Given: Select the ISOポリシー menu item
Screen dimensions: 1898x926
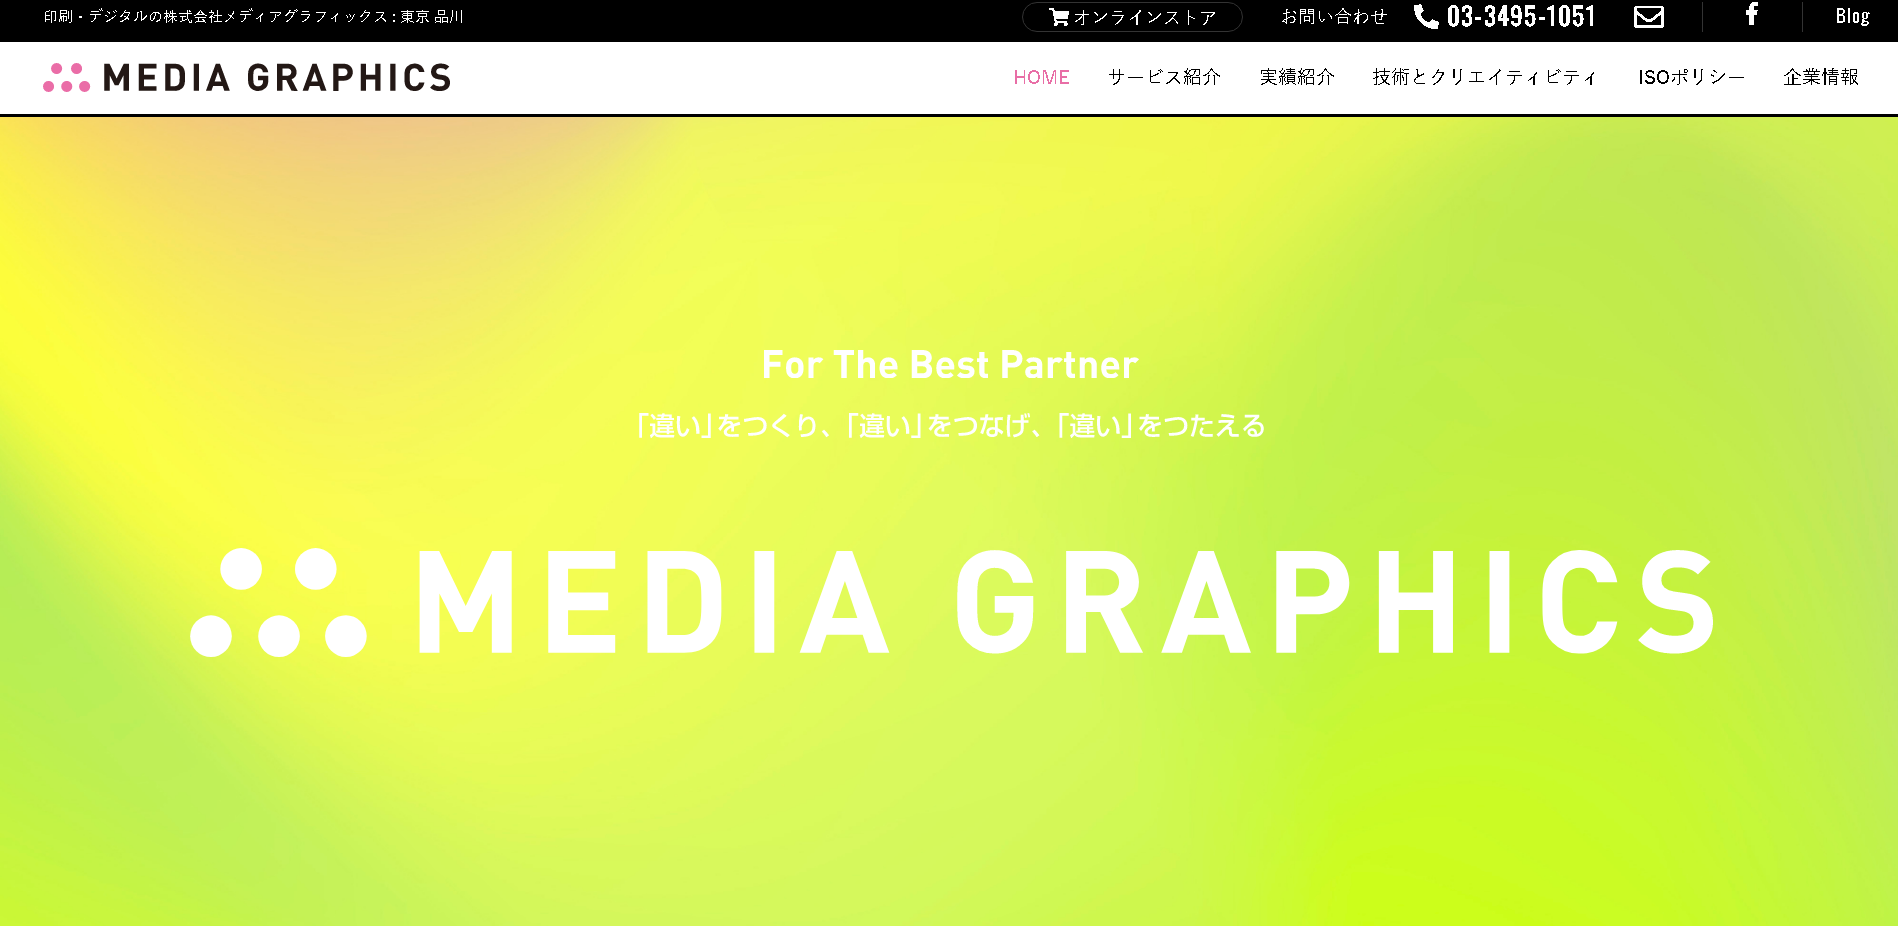Looking at the screenshot, I should point(1691,77).
